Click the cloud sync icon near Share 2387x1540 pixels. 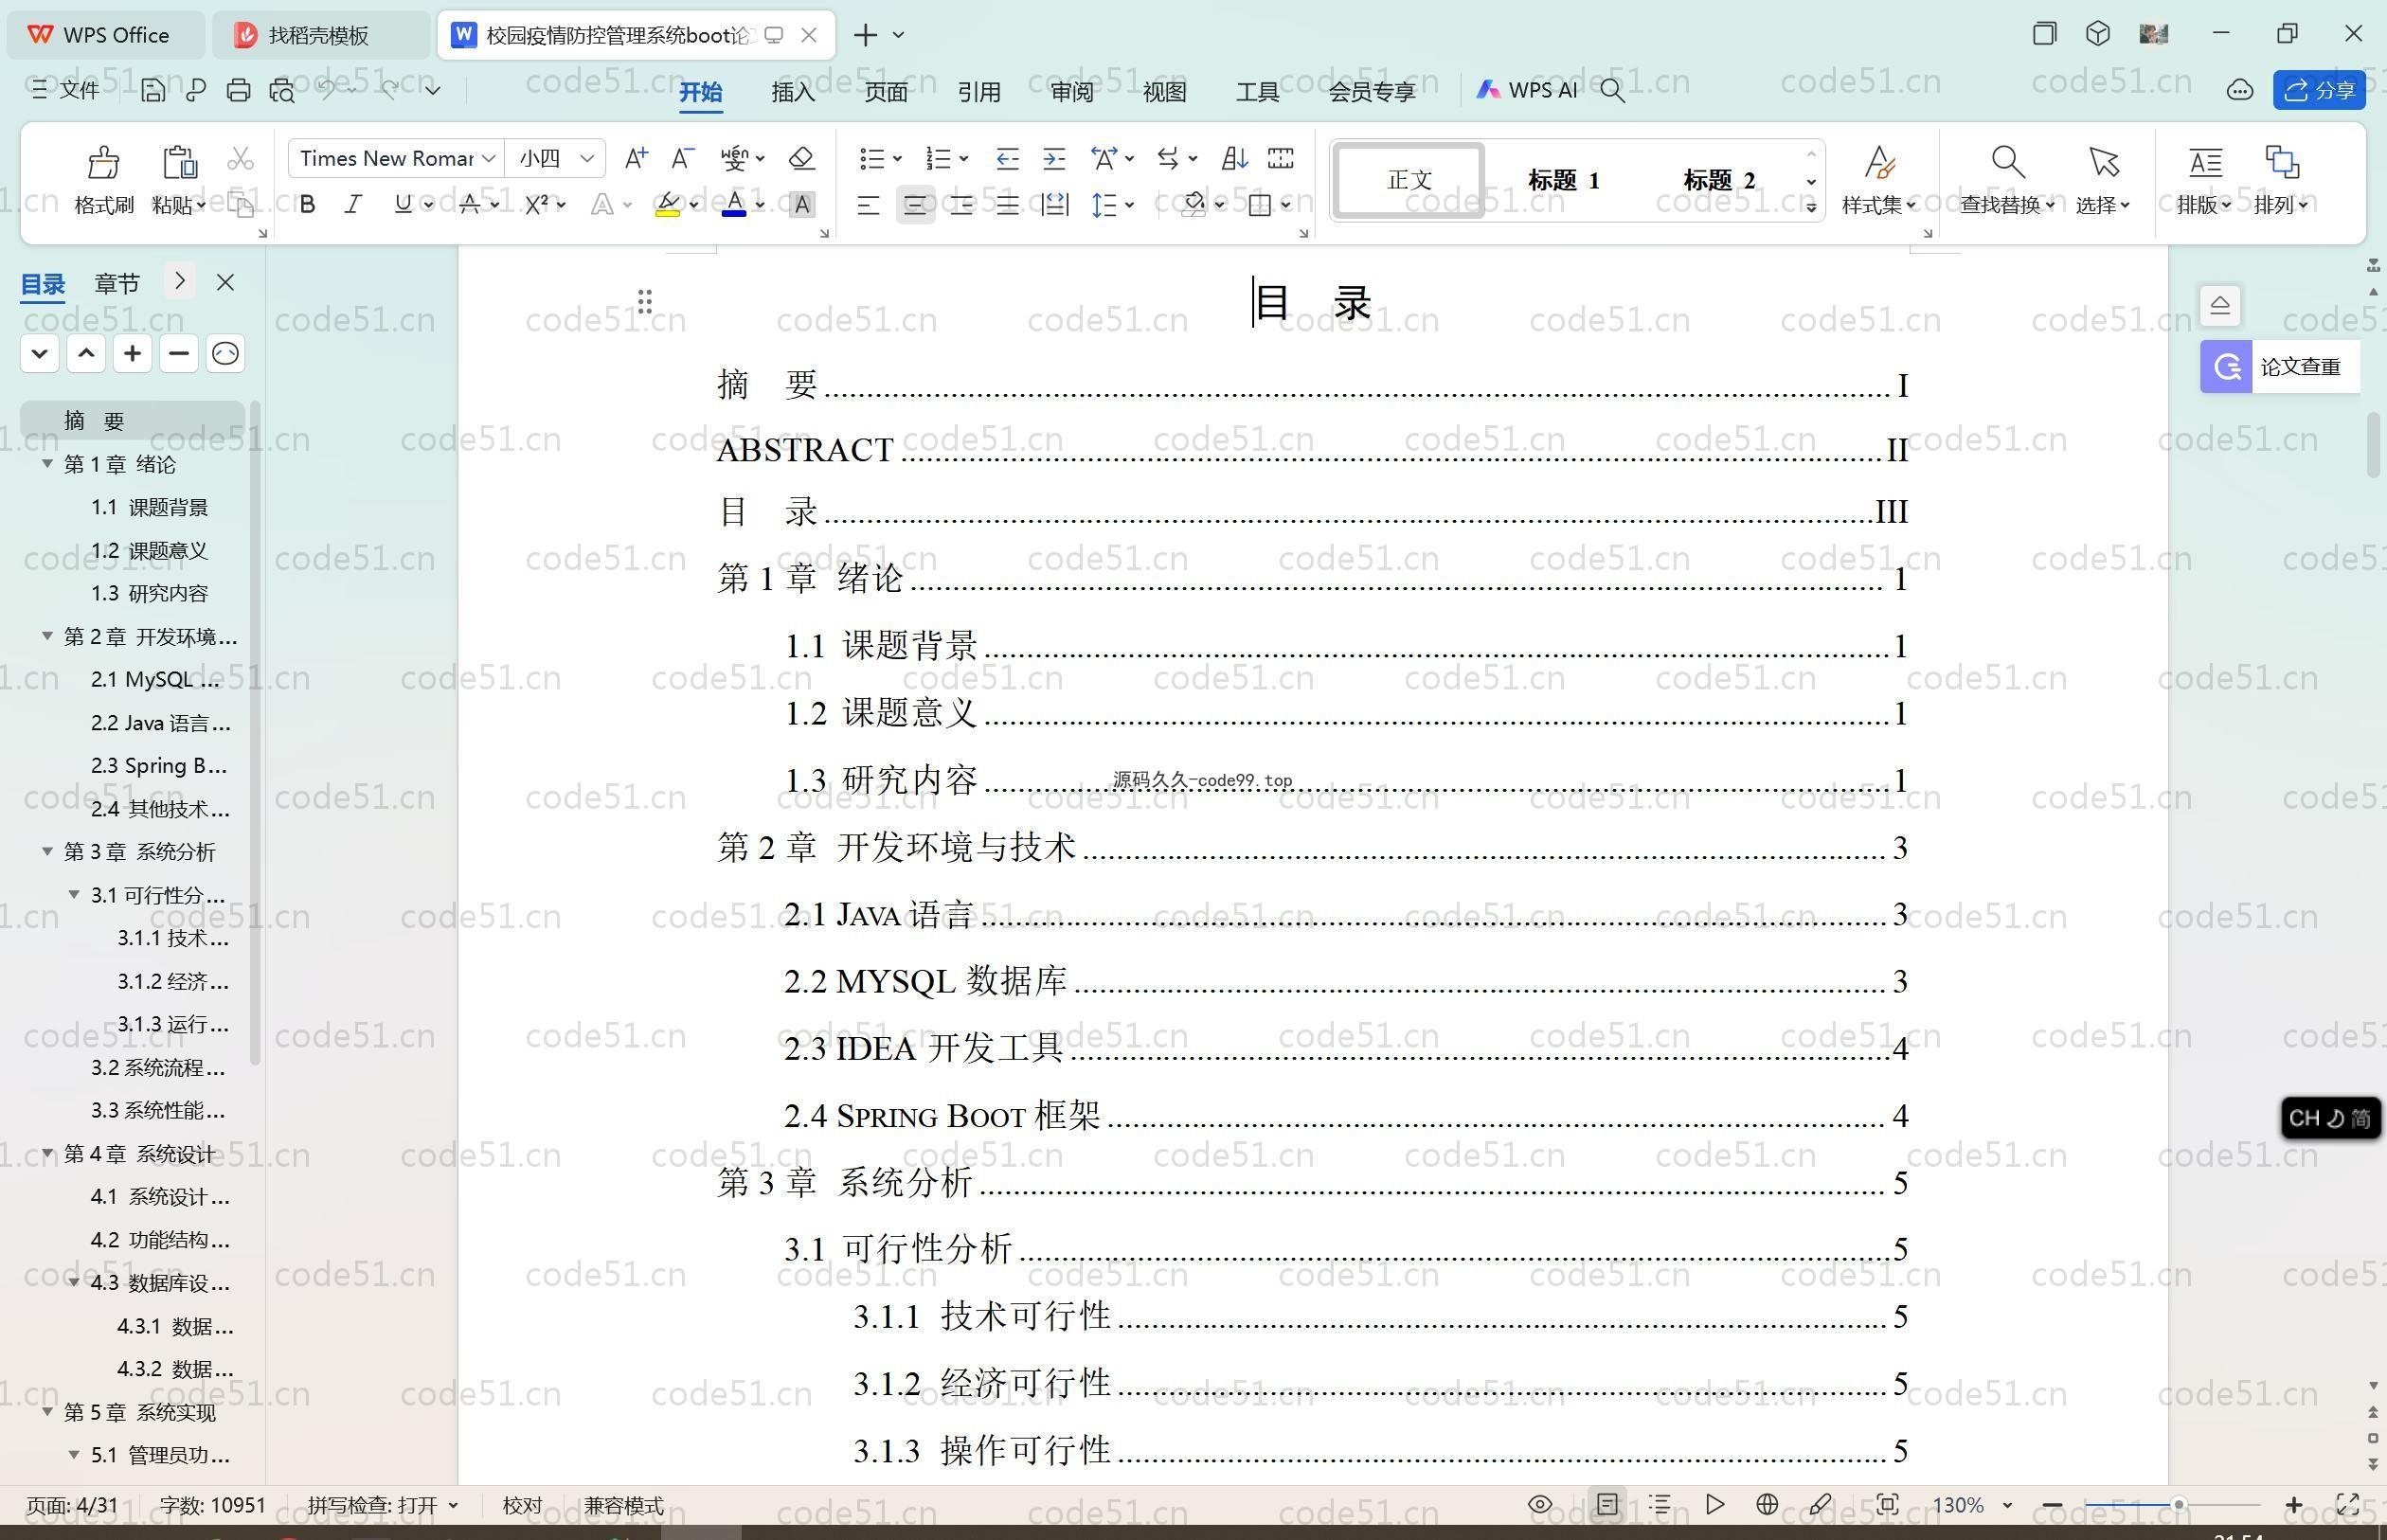2239,90
